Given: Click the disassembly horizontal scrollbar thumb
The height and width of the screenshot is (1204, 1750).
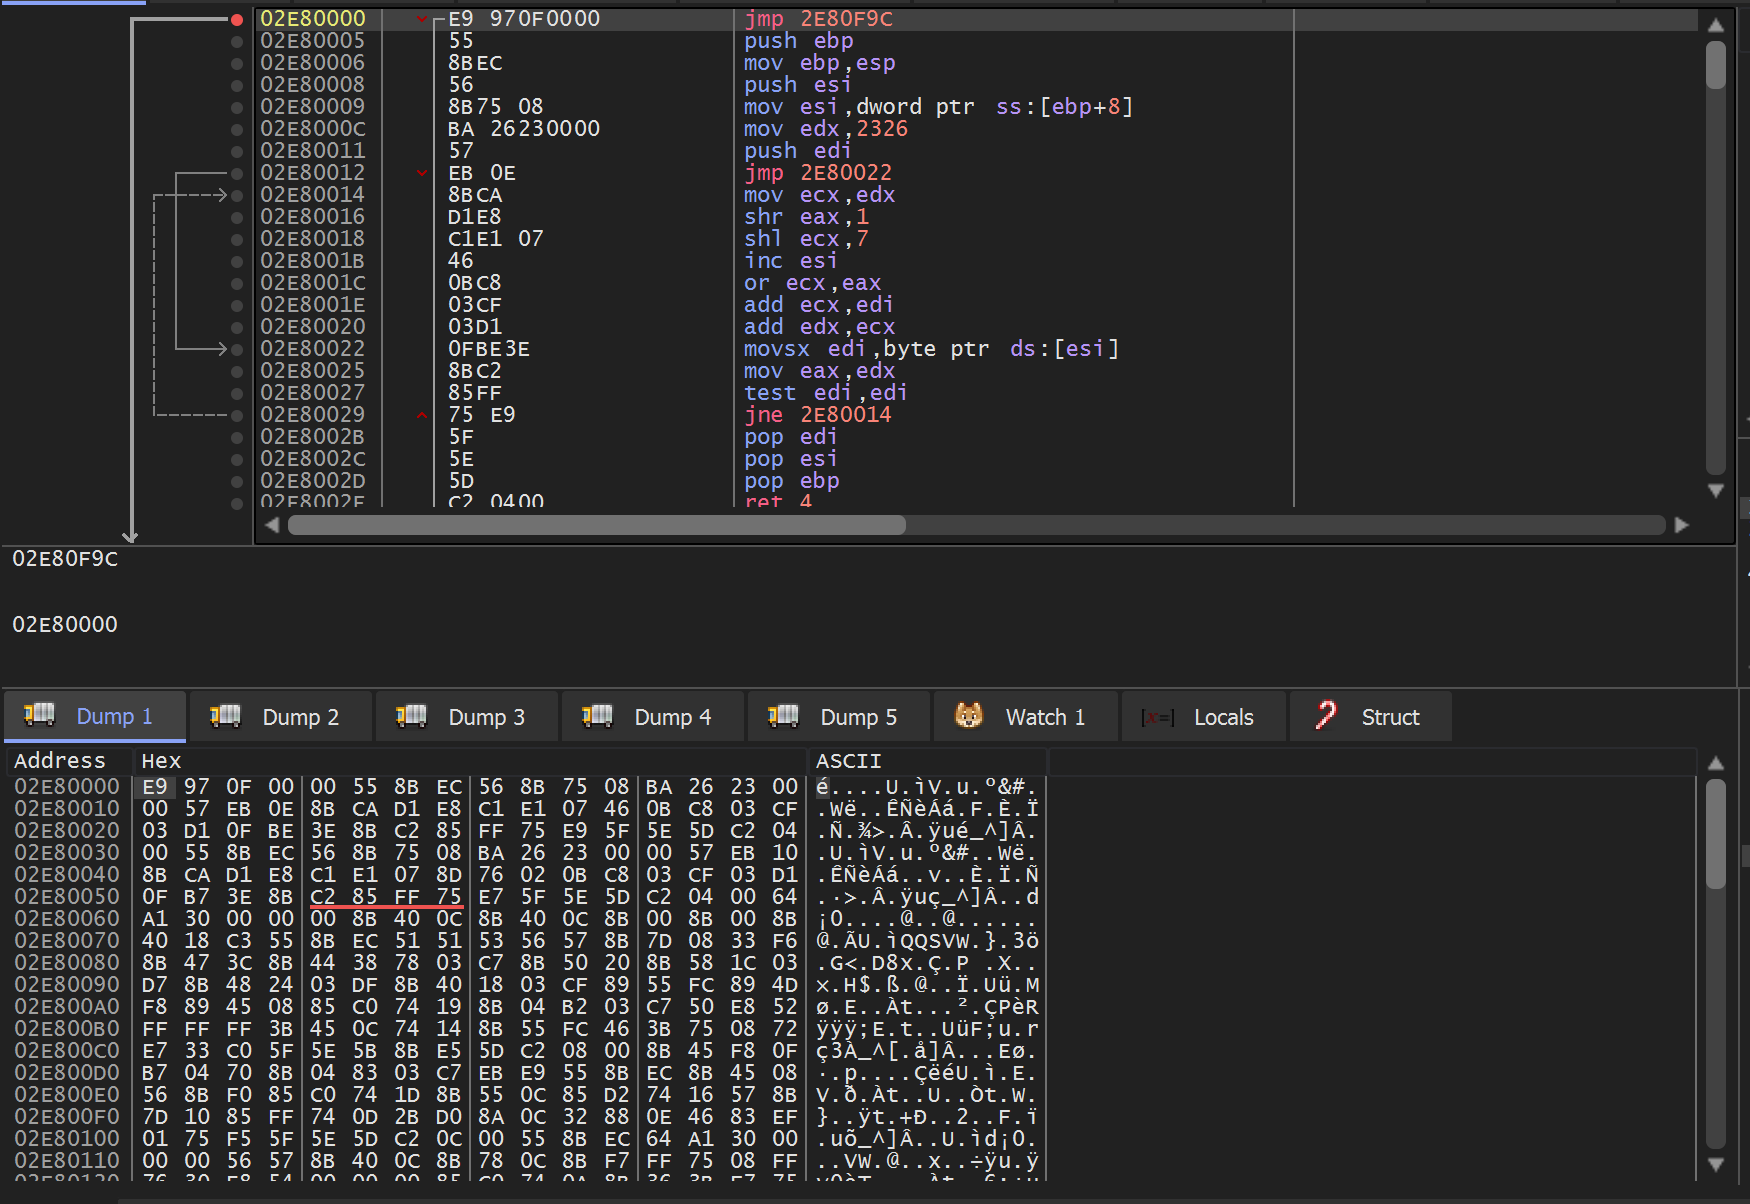Looking at the screenshot, I should coord(597,525).
